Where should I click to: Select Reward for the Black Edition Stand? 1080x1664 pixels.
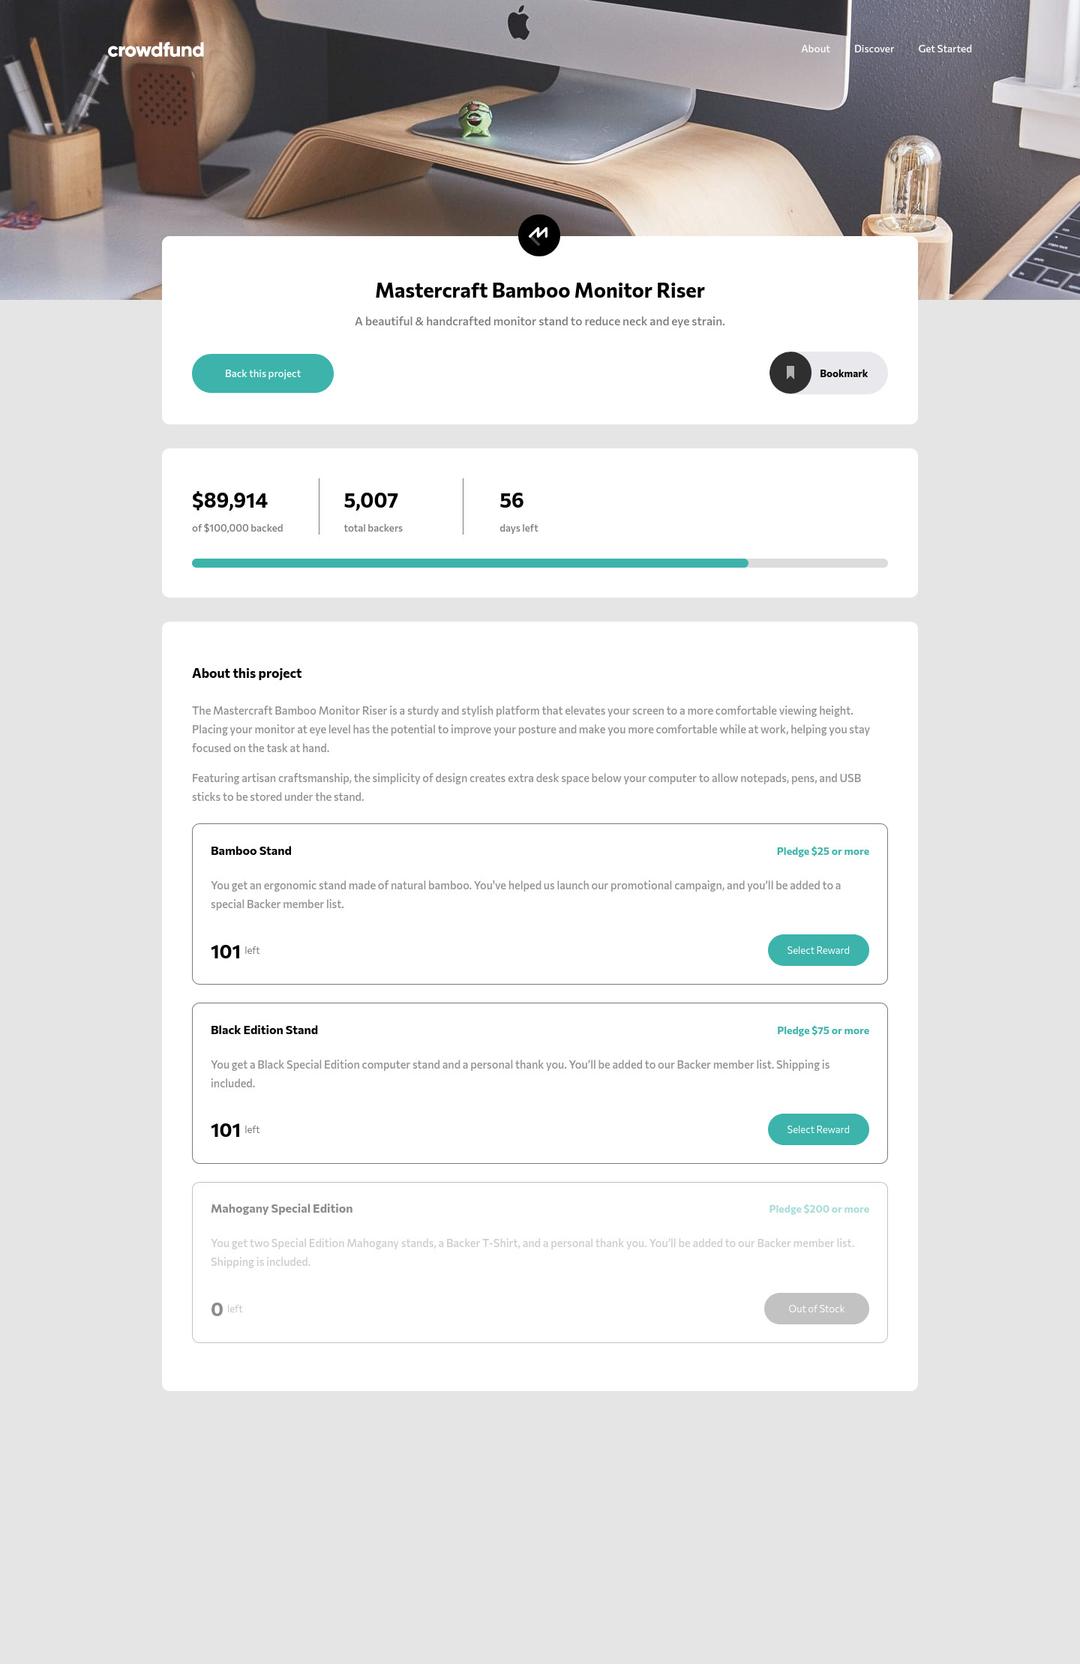point(818,1129)
